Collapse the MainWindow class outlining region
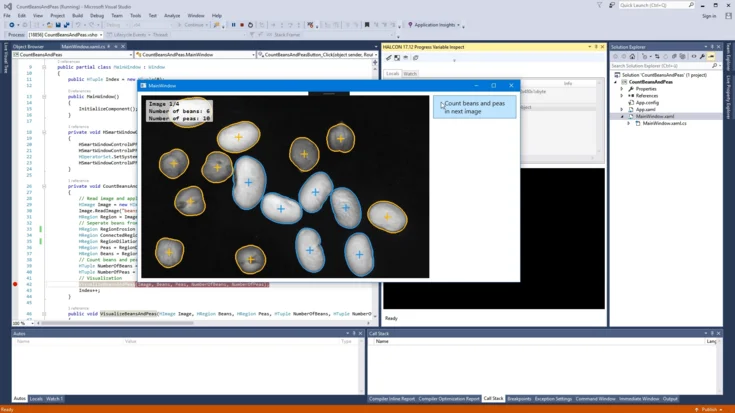735x413 pixels. [x=44, y=67]
